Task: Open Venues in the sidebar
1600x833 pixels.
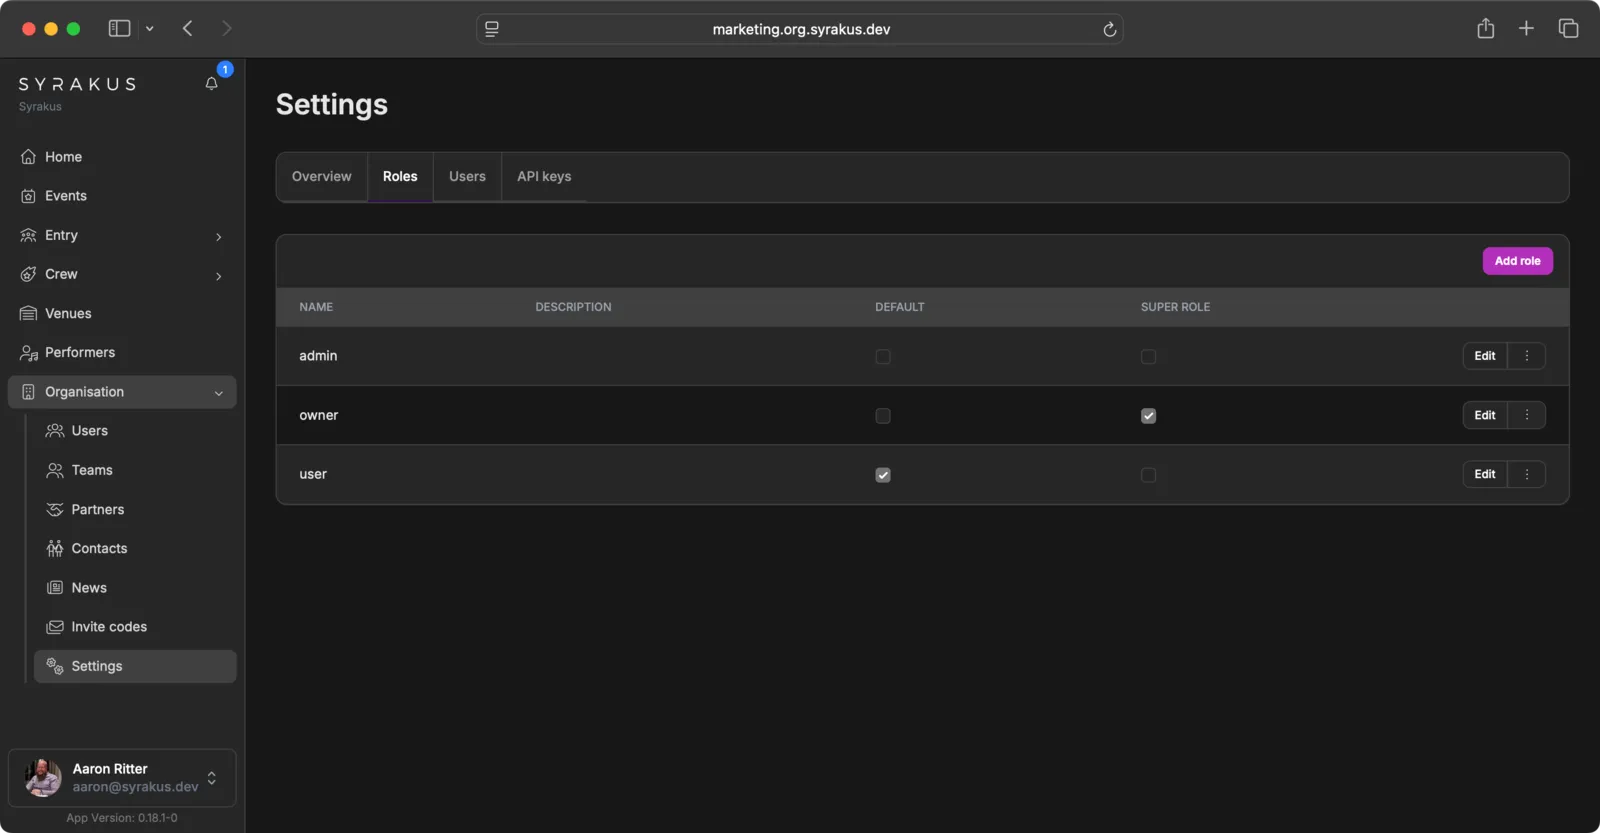Action: coord(68,313)
